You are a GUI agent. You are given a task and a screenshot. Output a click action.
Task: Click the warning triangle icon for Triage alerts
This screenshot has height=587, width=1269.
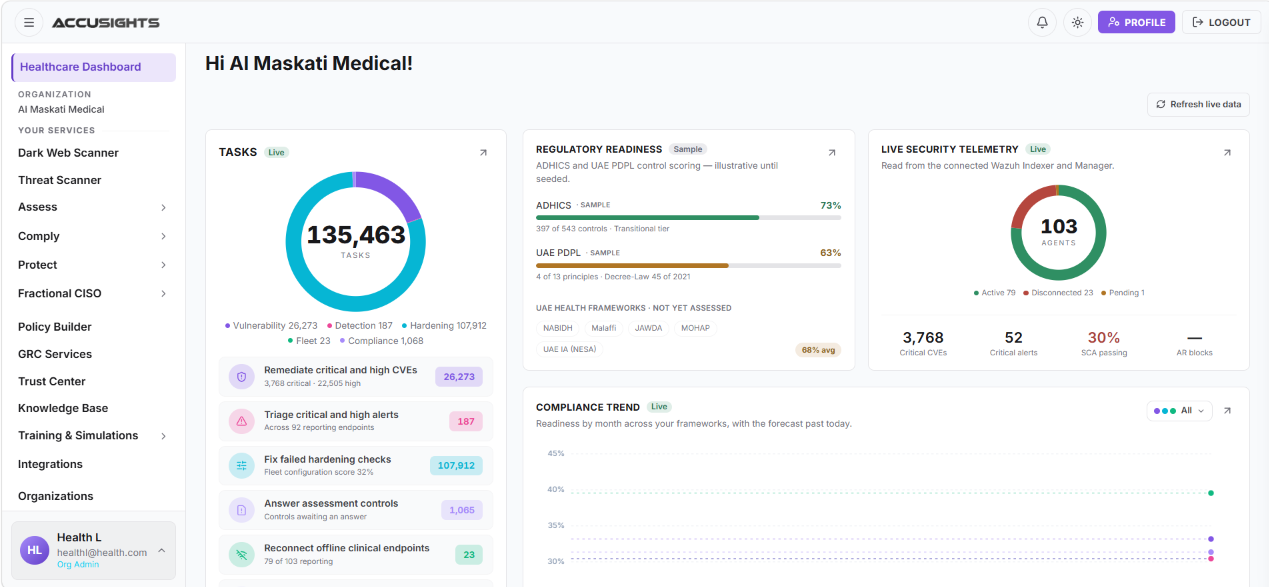(x=241, y=421)
